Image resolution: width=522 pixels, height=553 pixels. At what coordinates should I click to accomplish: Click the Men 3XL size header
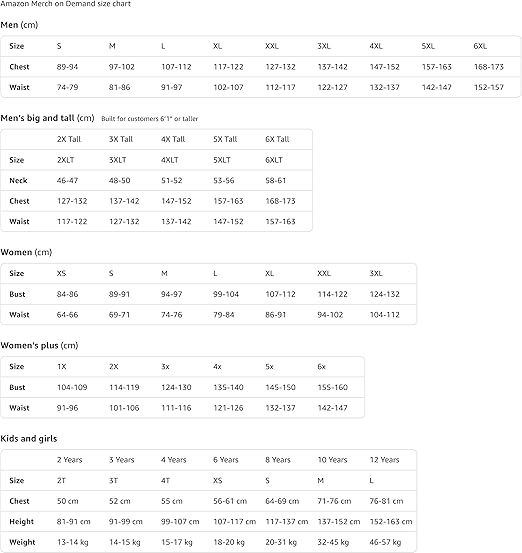[x=324, y=46]
